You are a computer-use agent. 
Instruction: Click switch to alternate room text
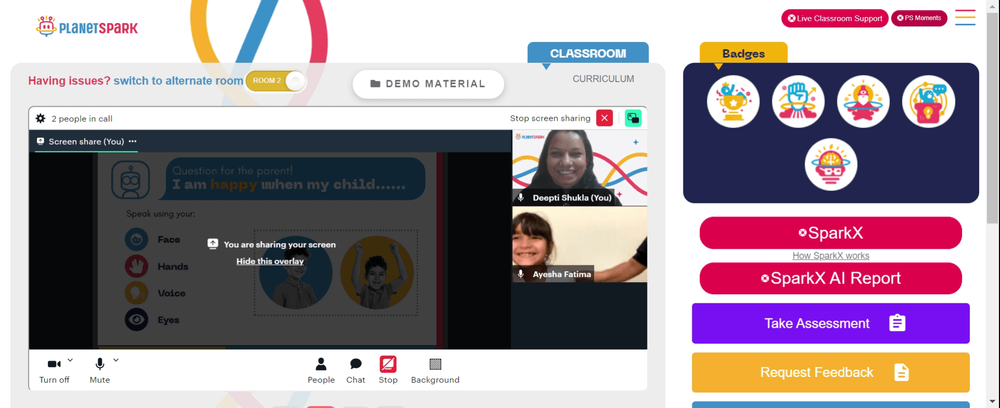(x=179, y=81)
